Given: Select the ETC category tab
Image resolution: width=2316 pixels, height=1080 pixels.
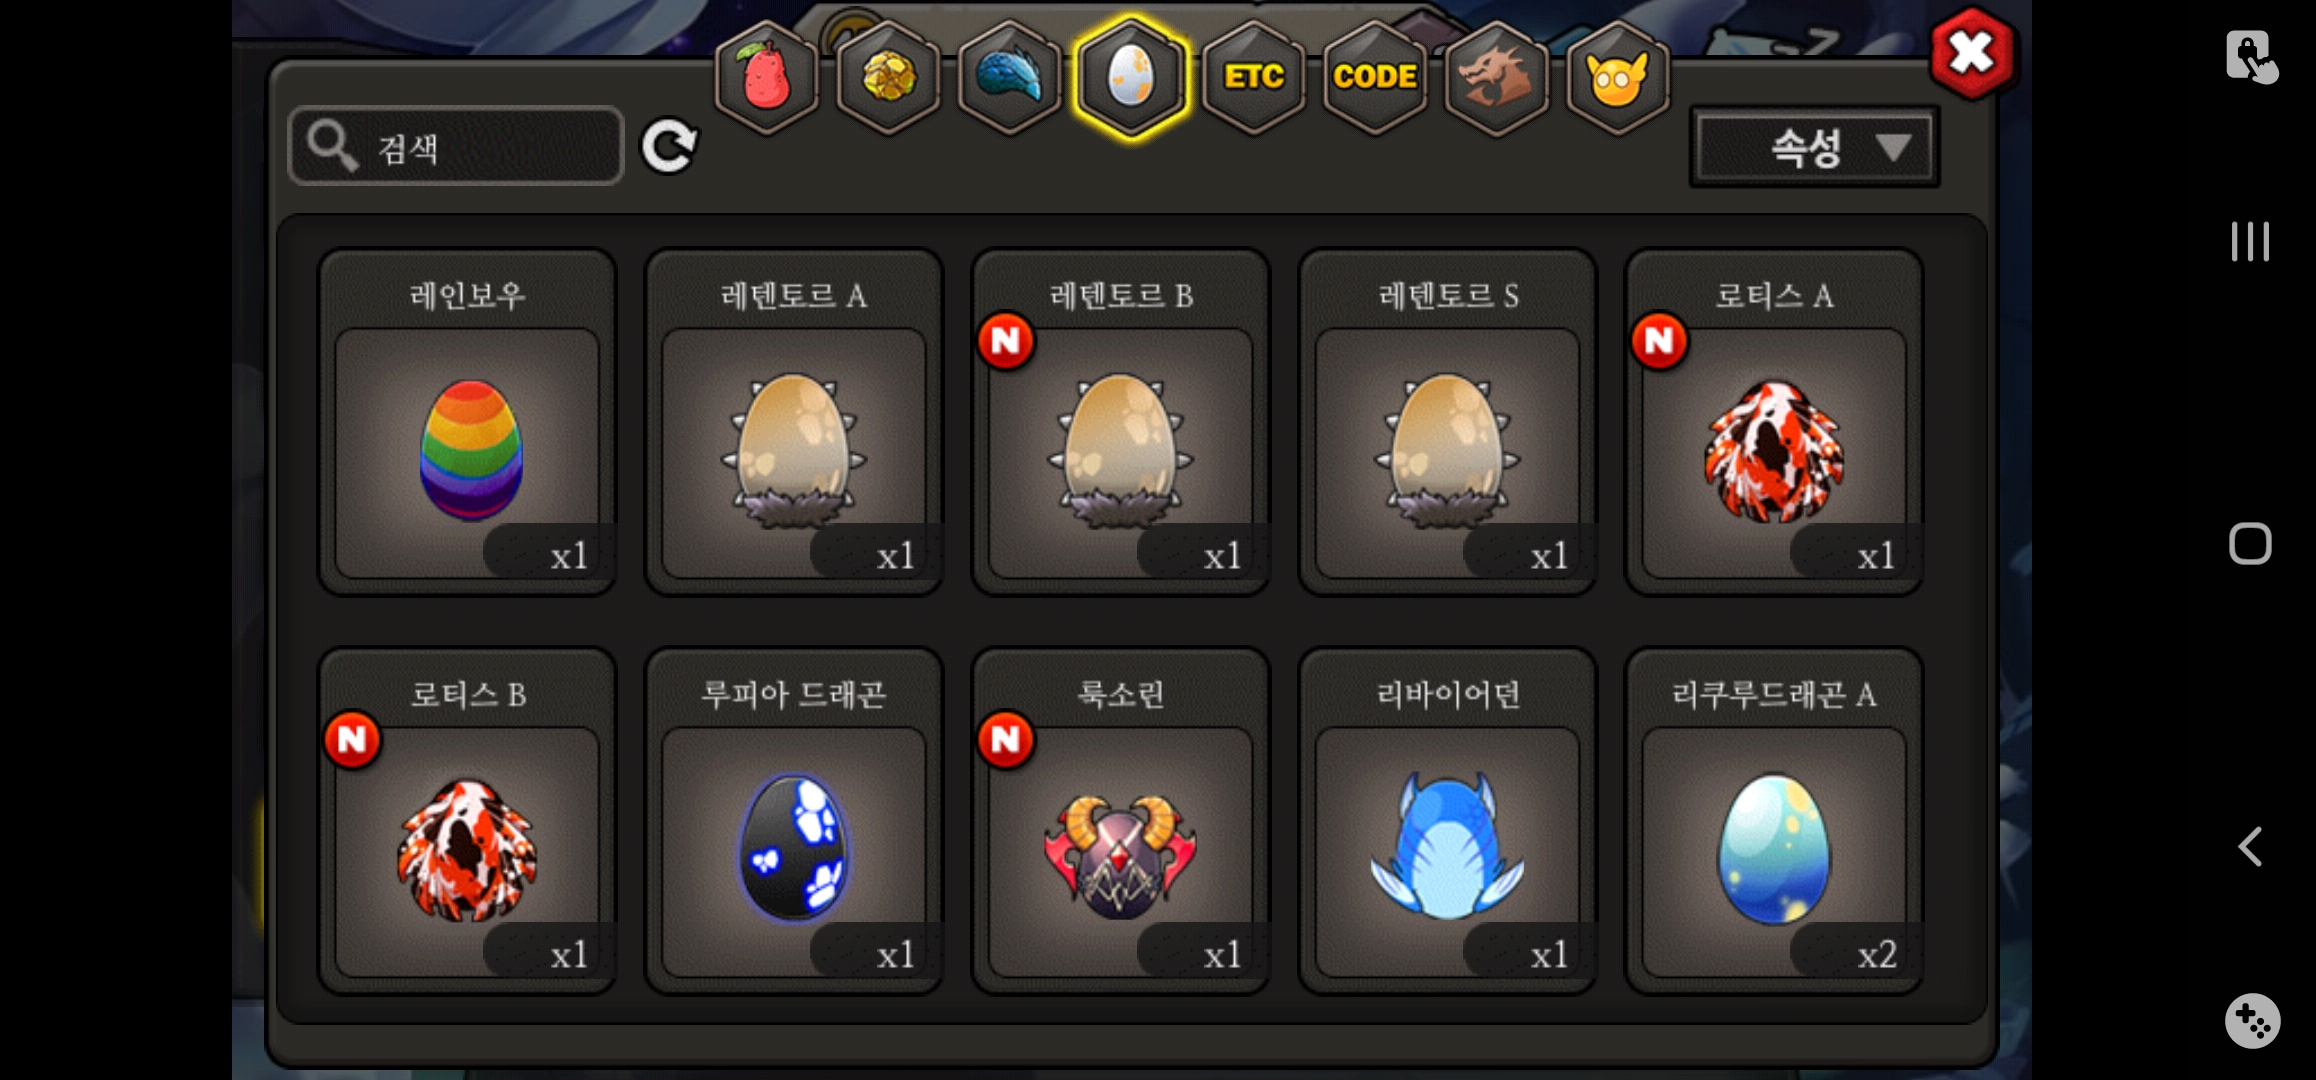Looking at the screenshot, I should 1254,77.
